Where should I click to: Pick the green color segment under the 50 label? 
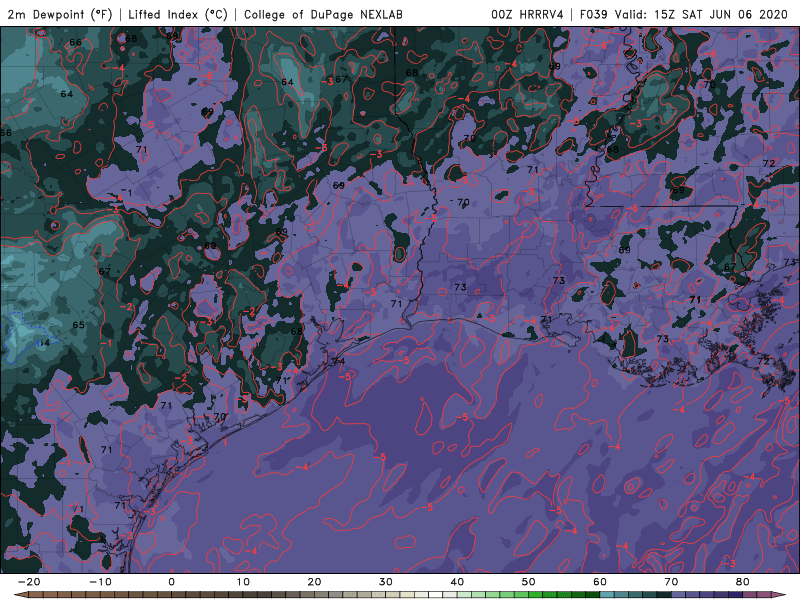(536, 595)
